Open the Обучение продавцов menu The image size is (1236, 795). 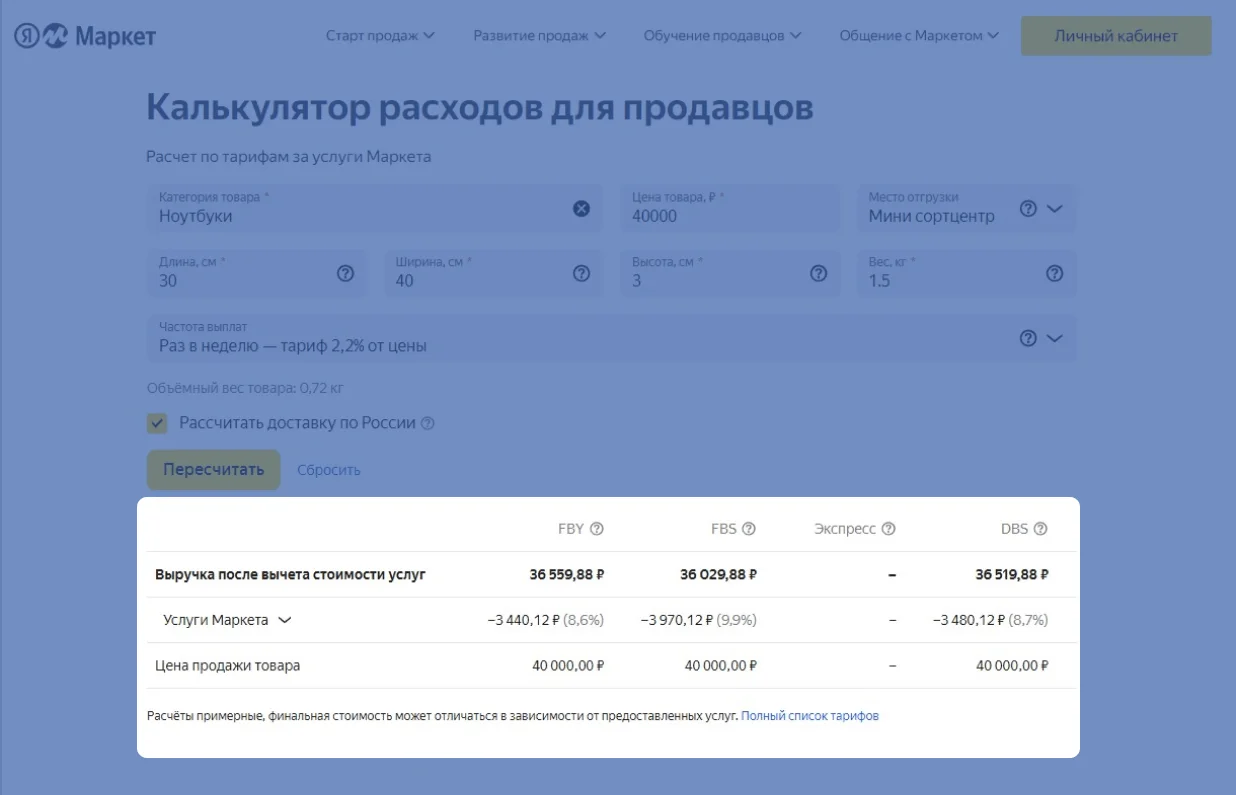(722, 36)
